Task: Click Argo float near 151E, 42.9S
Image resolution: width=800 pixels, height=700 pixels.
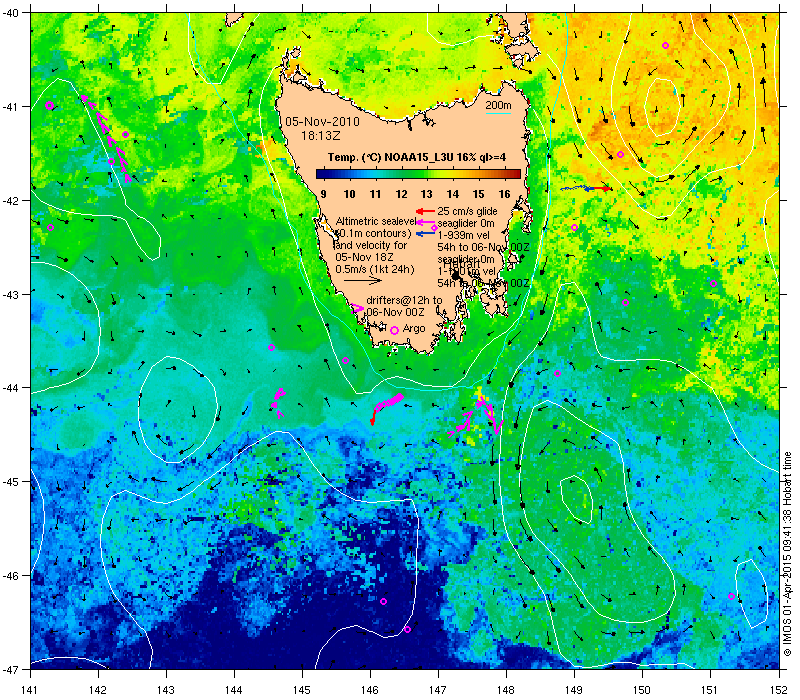Action: point(713,284)
